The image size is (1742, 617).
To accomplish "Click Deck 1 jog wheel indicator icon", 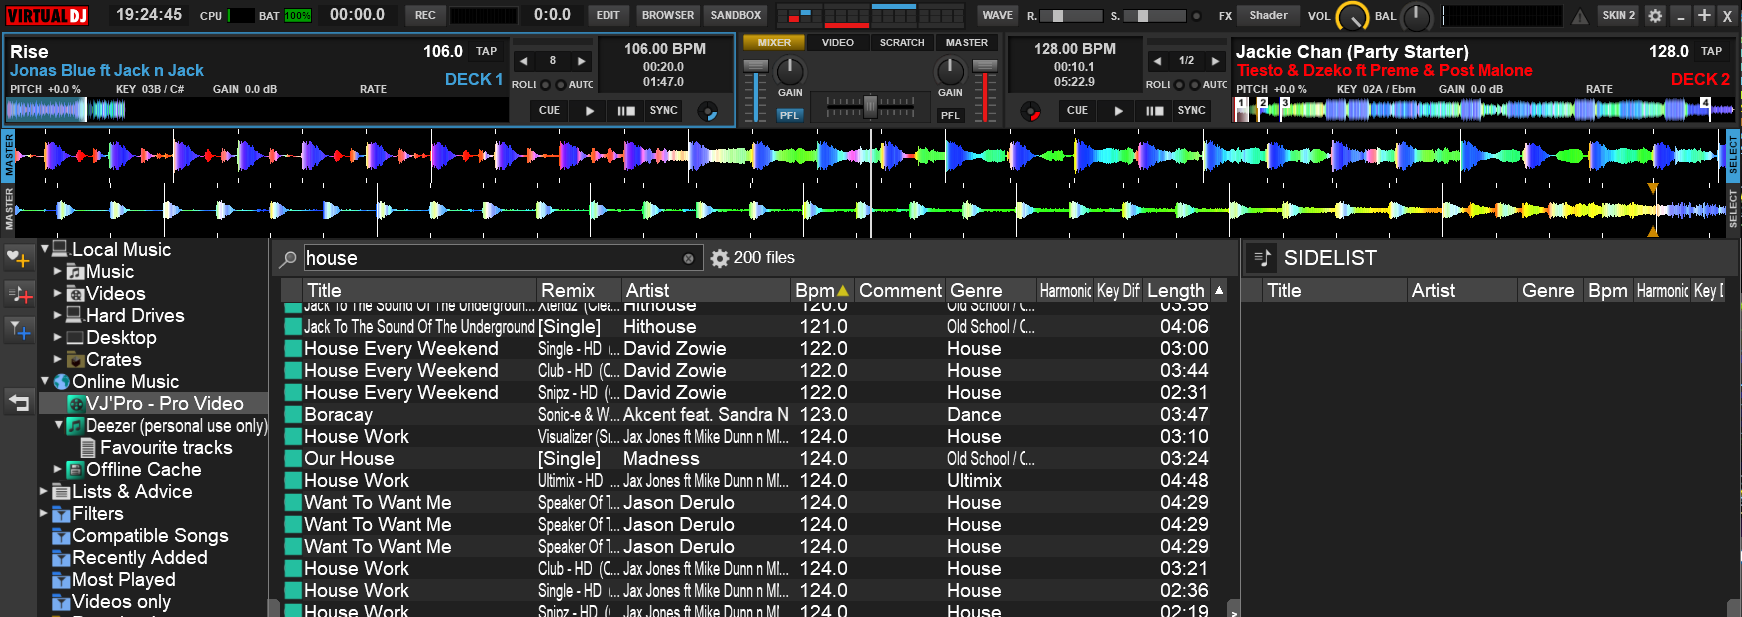I will coord(707,111).
